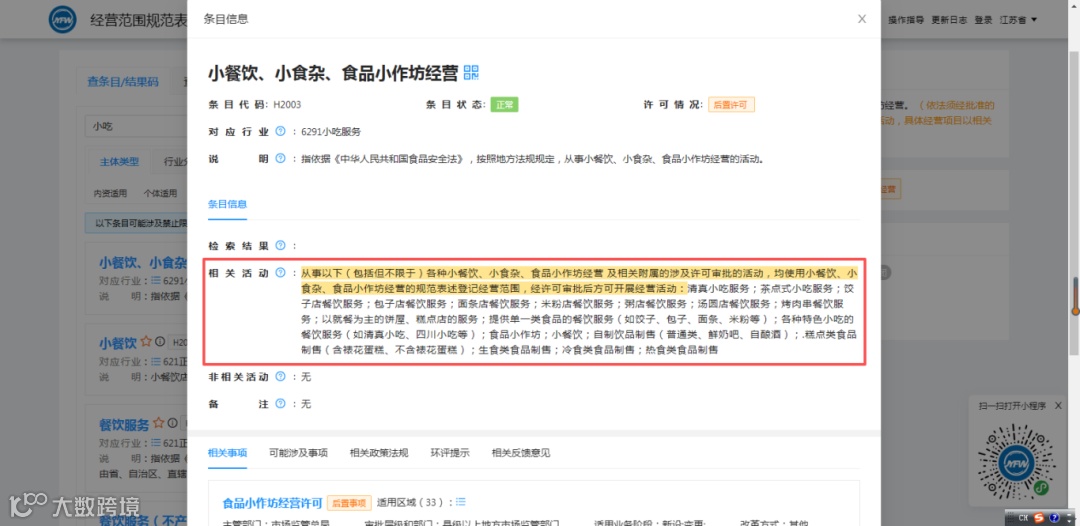Open the mini-program QR code image
The image size is (1080, 526).
click(1016, 460)
